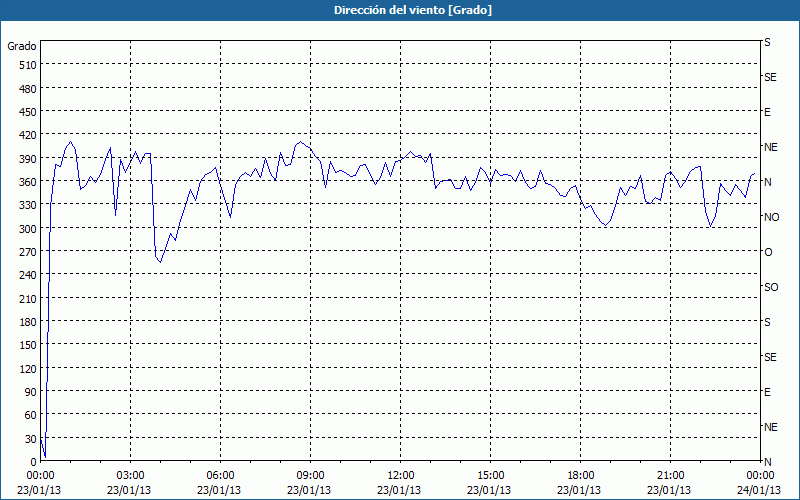Click the 'SE' compass label beside 480 gridline
The height and width of the screenshot is (500, 800).
point(770,77)
